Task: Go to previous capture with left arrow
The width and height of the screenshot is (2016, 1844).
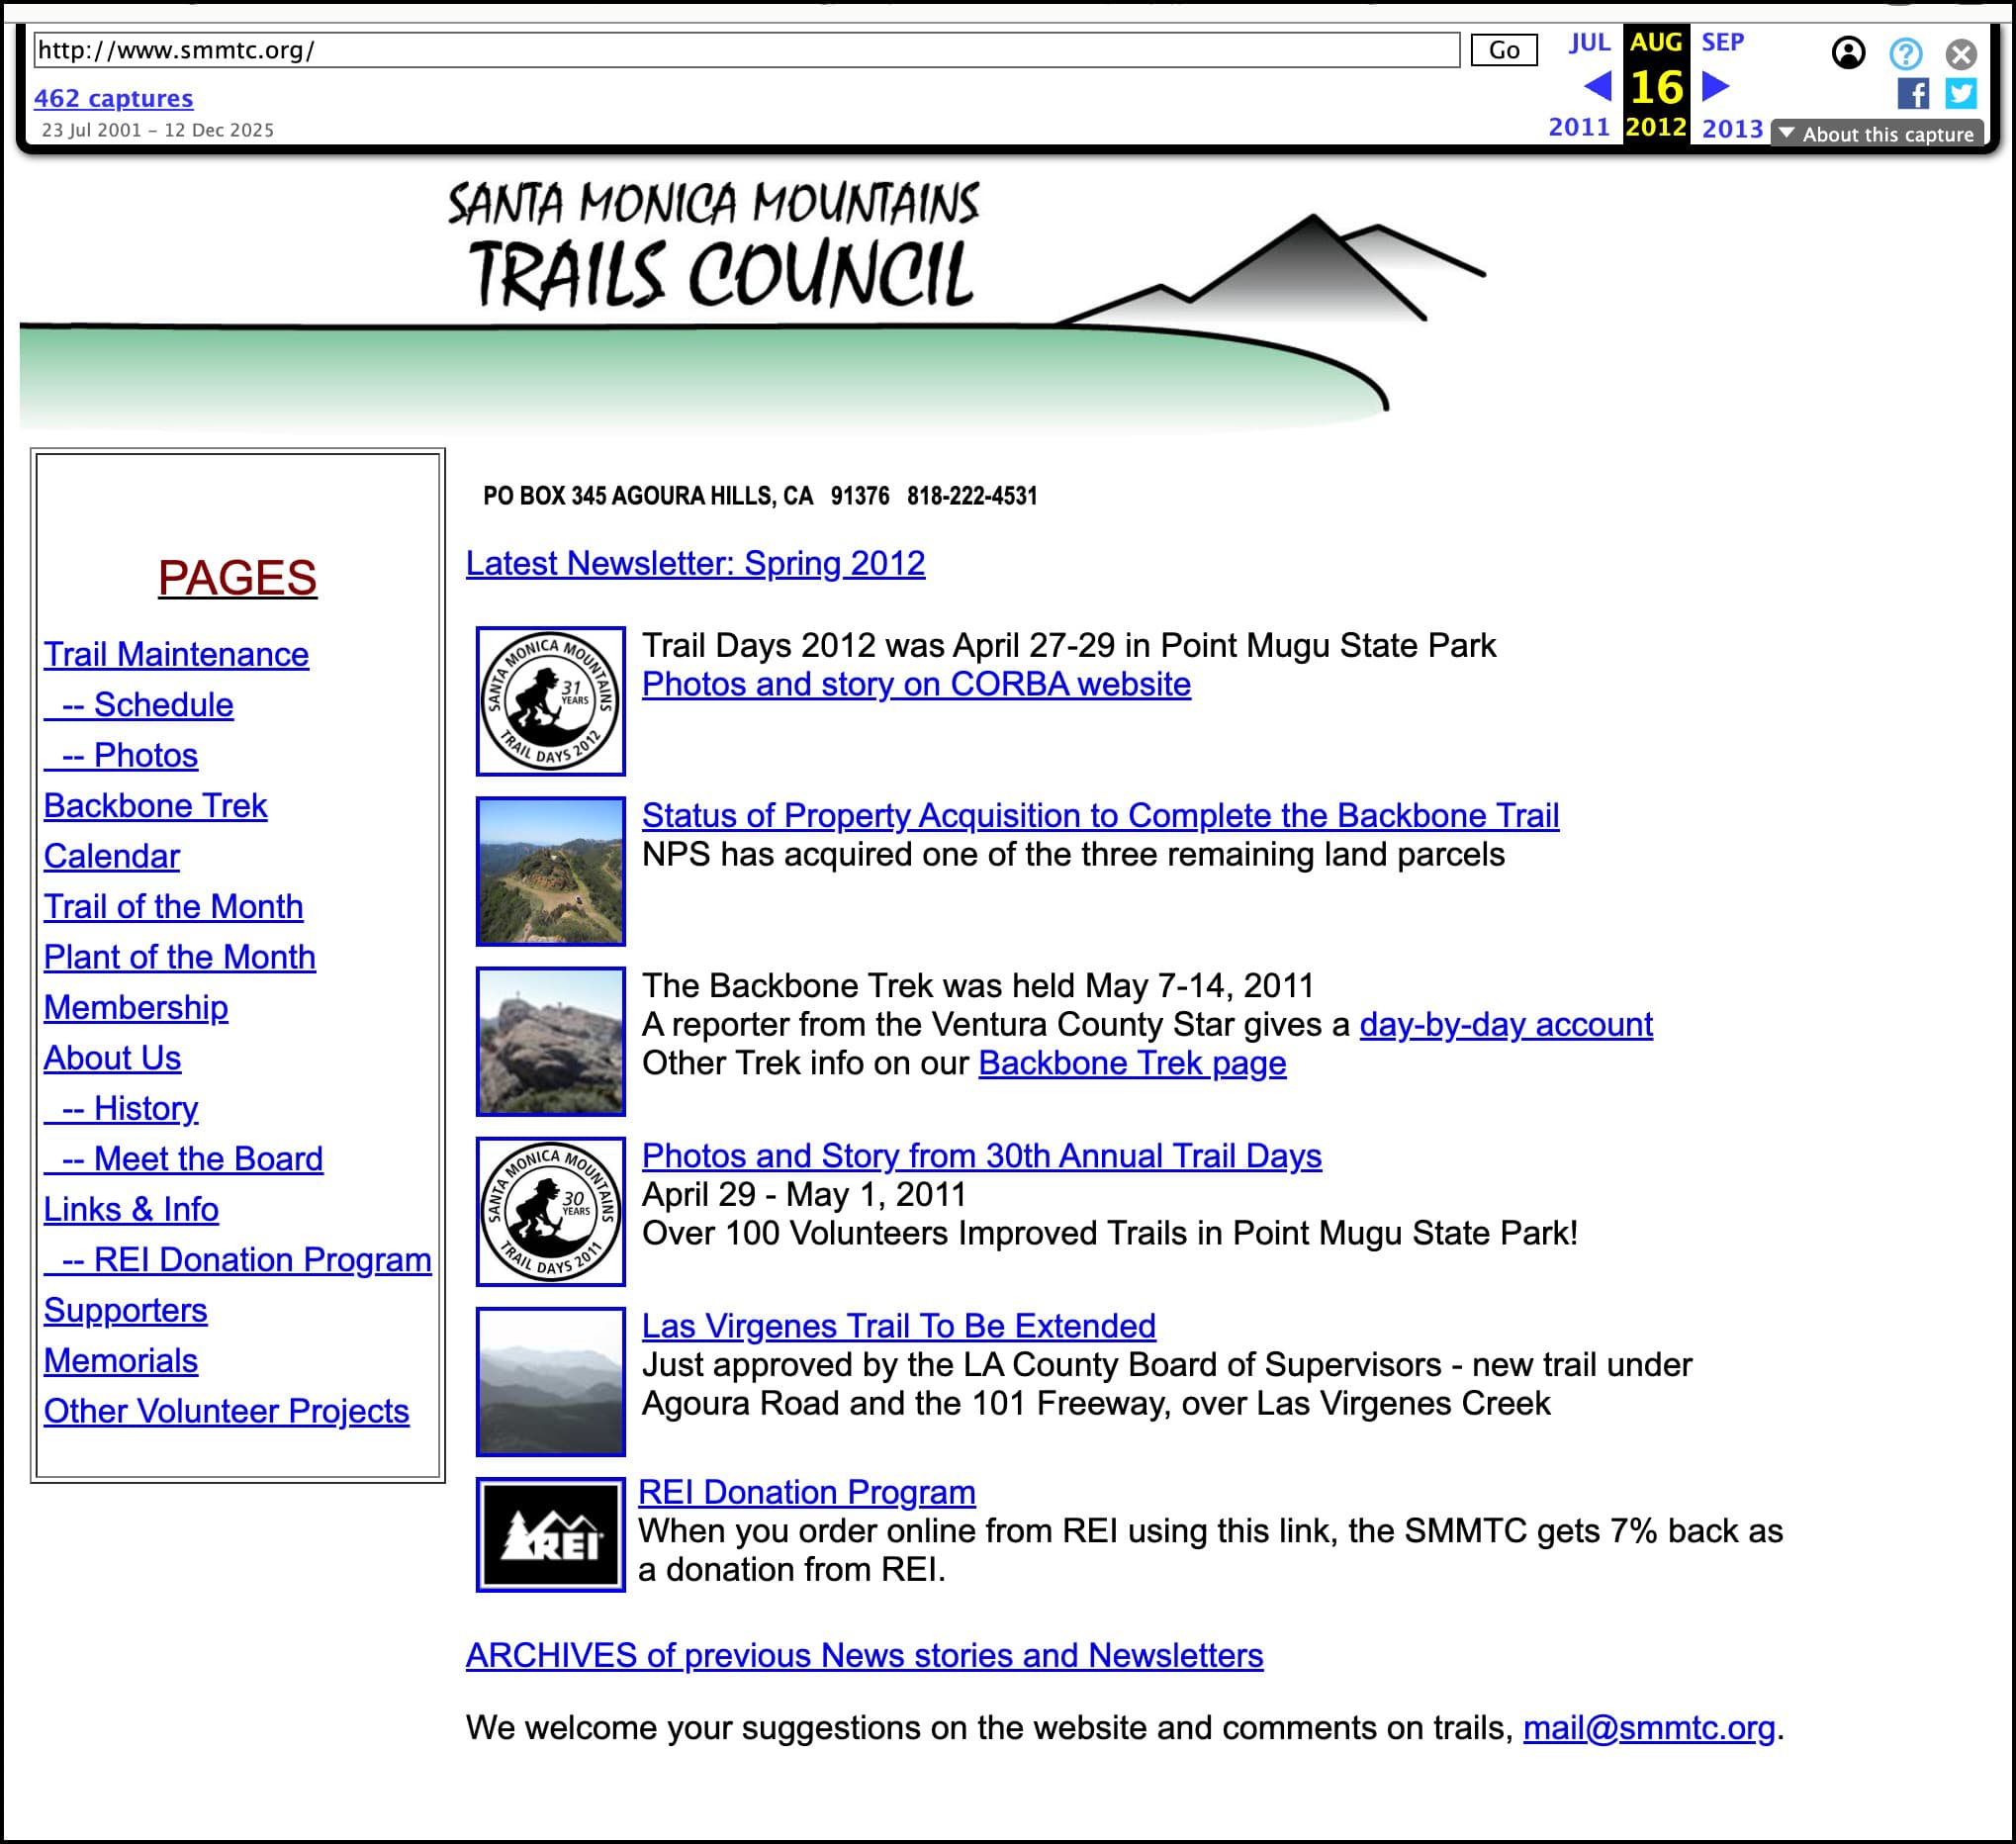Action: [x=1597, y=87]
